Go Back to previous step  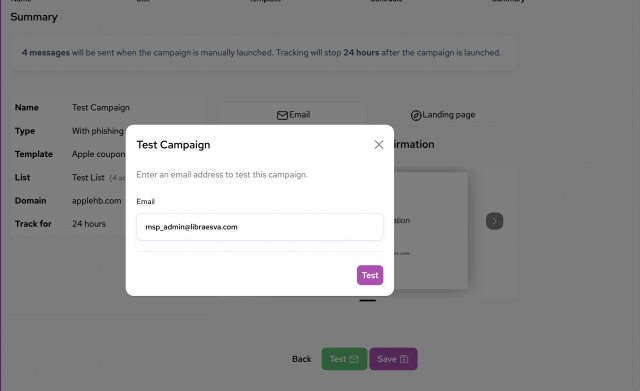pyautogui.click(x=302, y=359)
